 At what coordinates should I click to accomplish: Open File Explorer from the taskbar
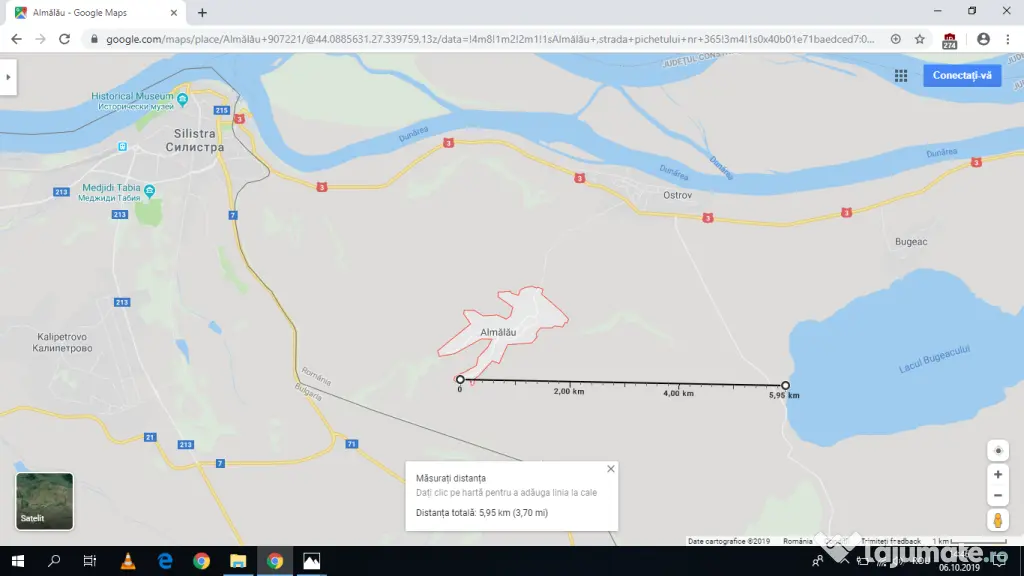pyautogui.click(x=238, y=561)
